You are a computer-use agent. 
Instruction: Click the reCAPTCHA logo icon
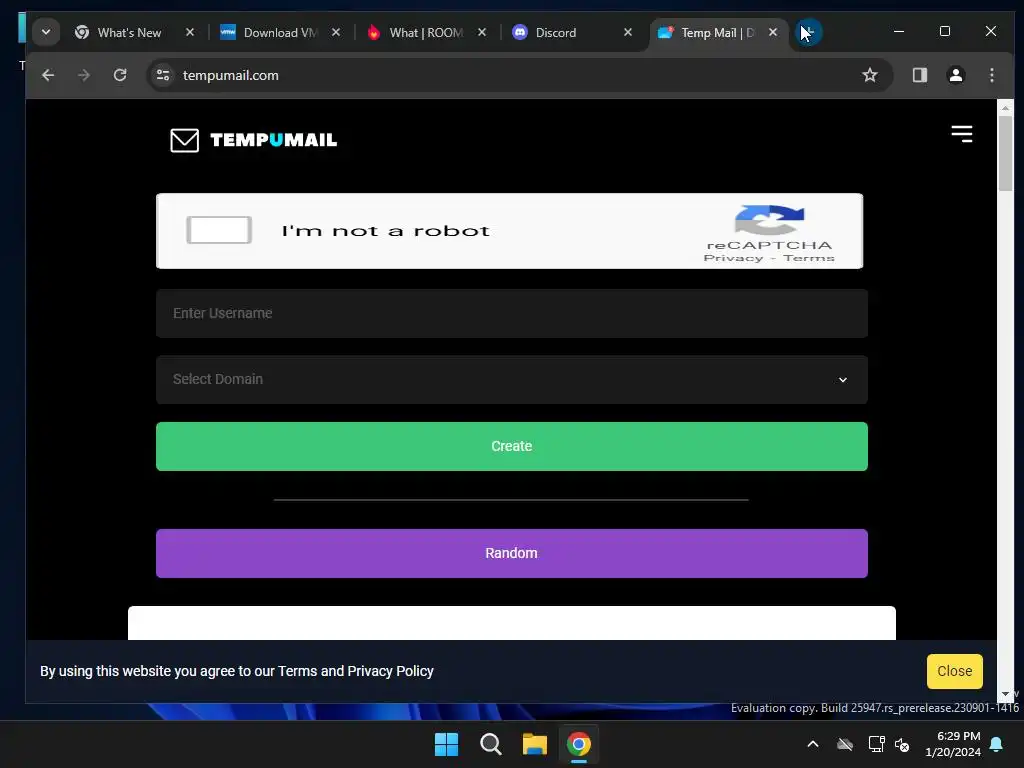(769, 219)
